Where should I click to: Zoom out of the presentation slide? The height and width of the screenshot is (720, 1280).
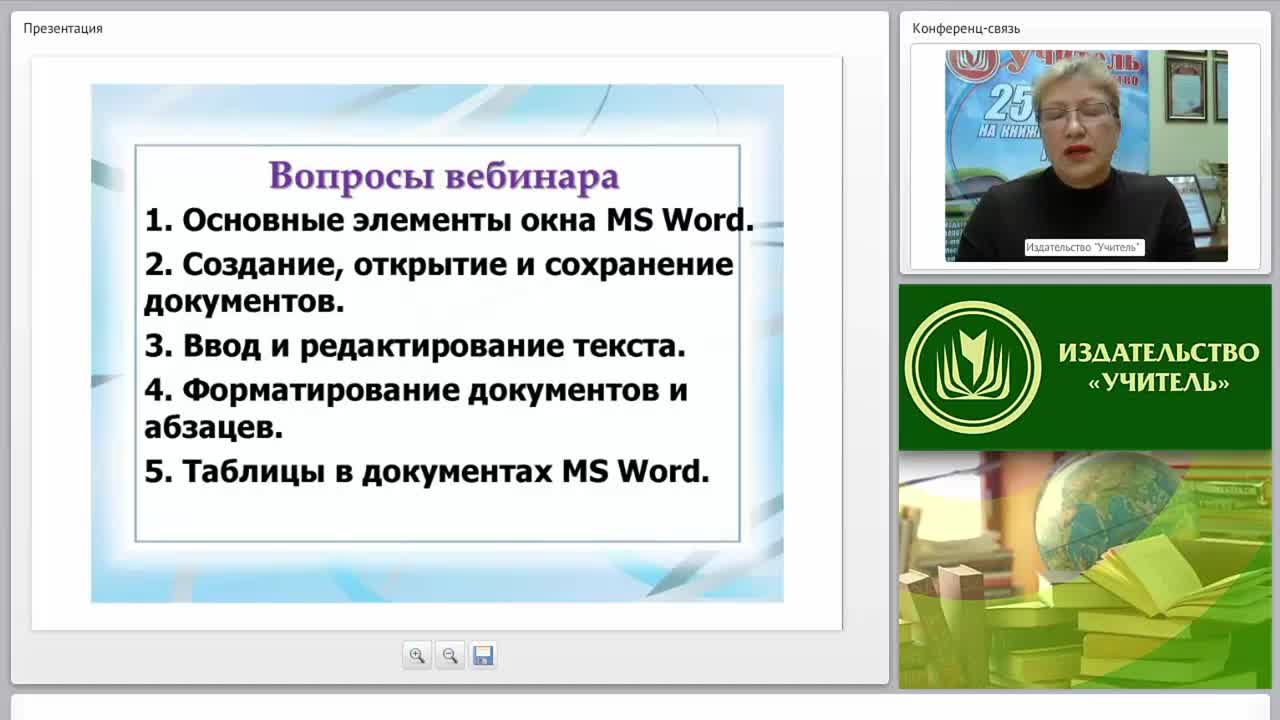(450, 656)
